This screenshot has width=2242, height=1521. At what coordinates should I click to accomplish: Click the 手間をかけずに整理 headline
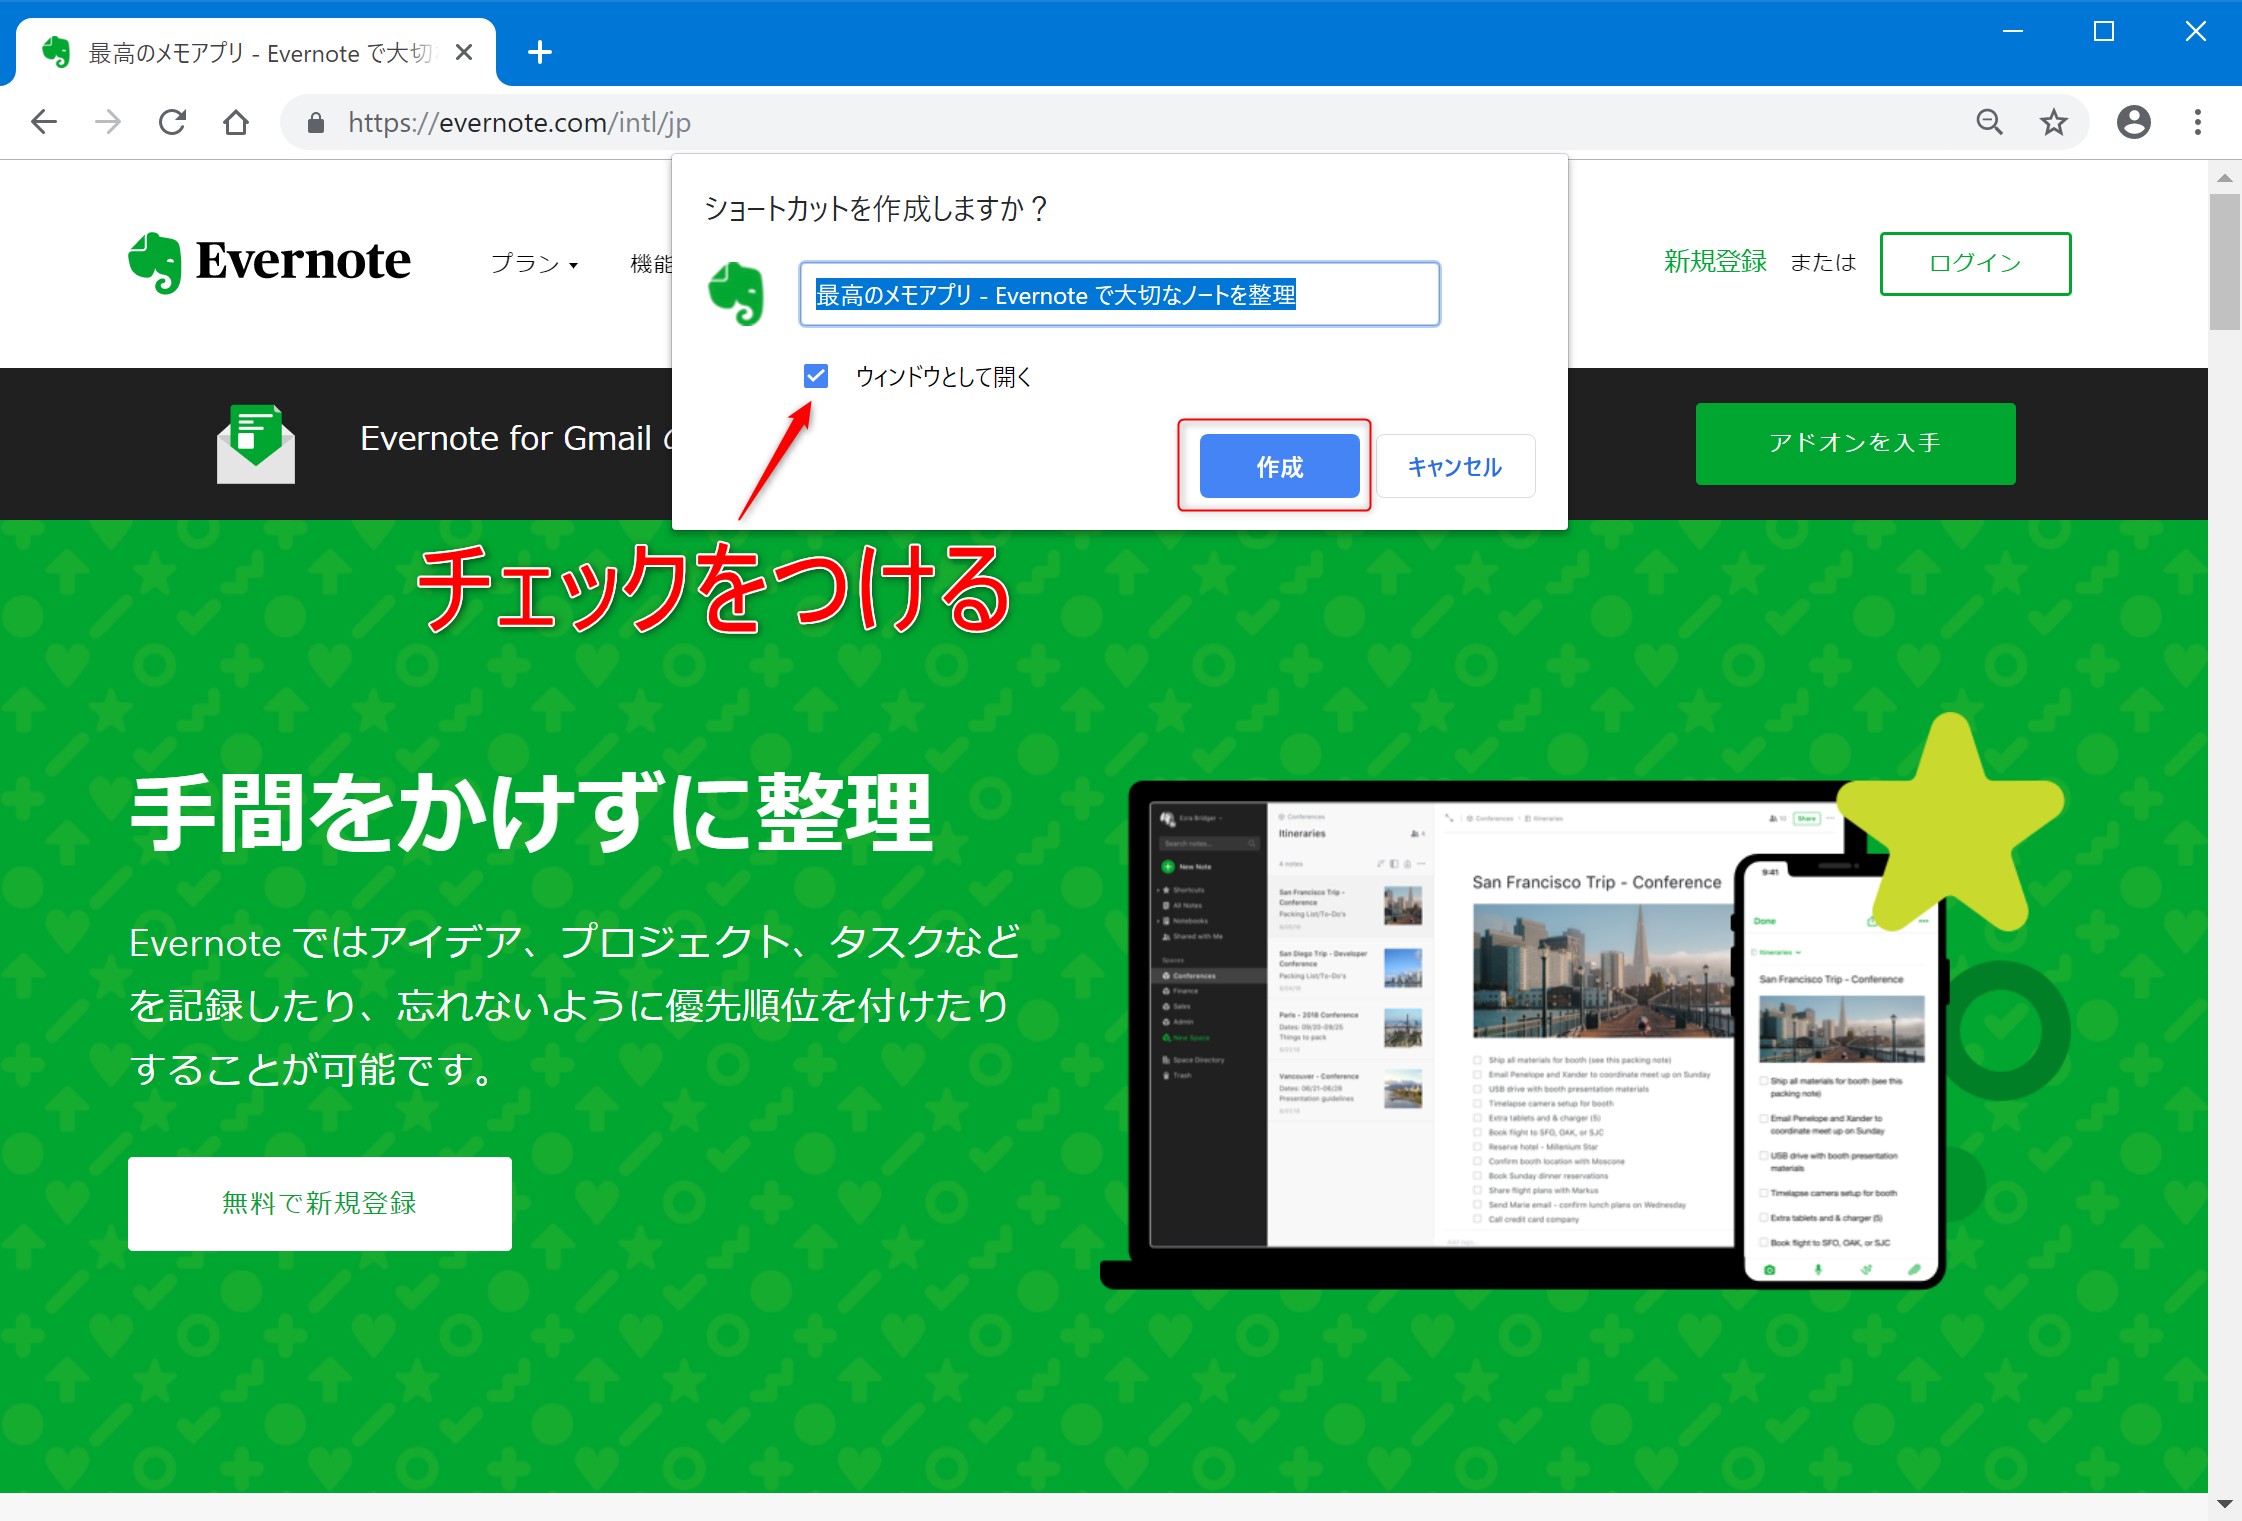[532, 812]
